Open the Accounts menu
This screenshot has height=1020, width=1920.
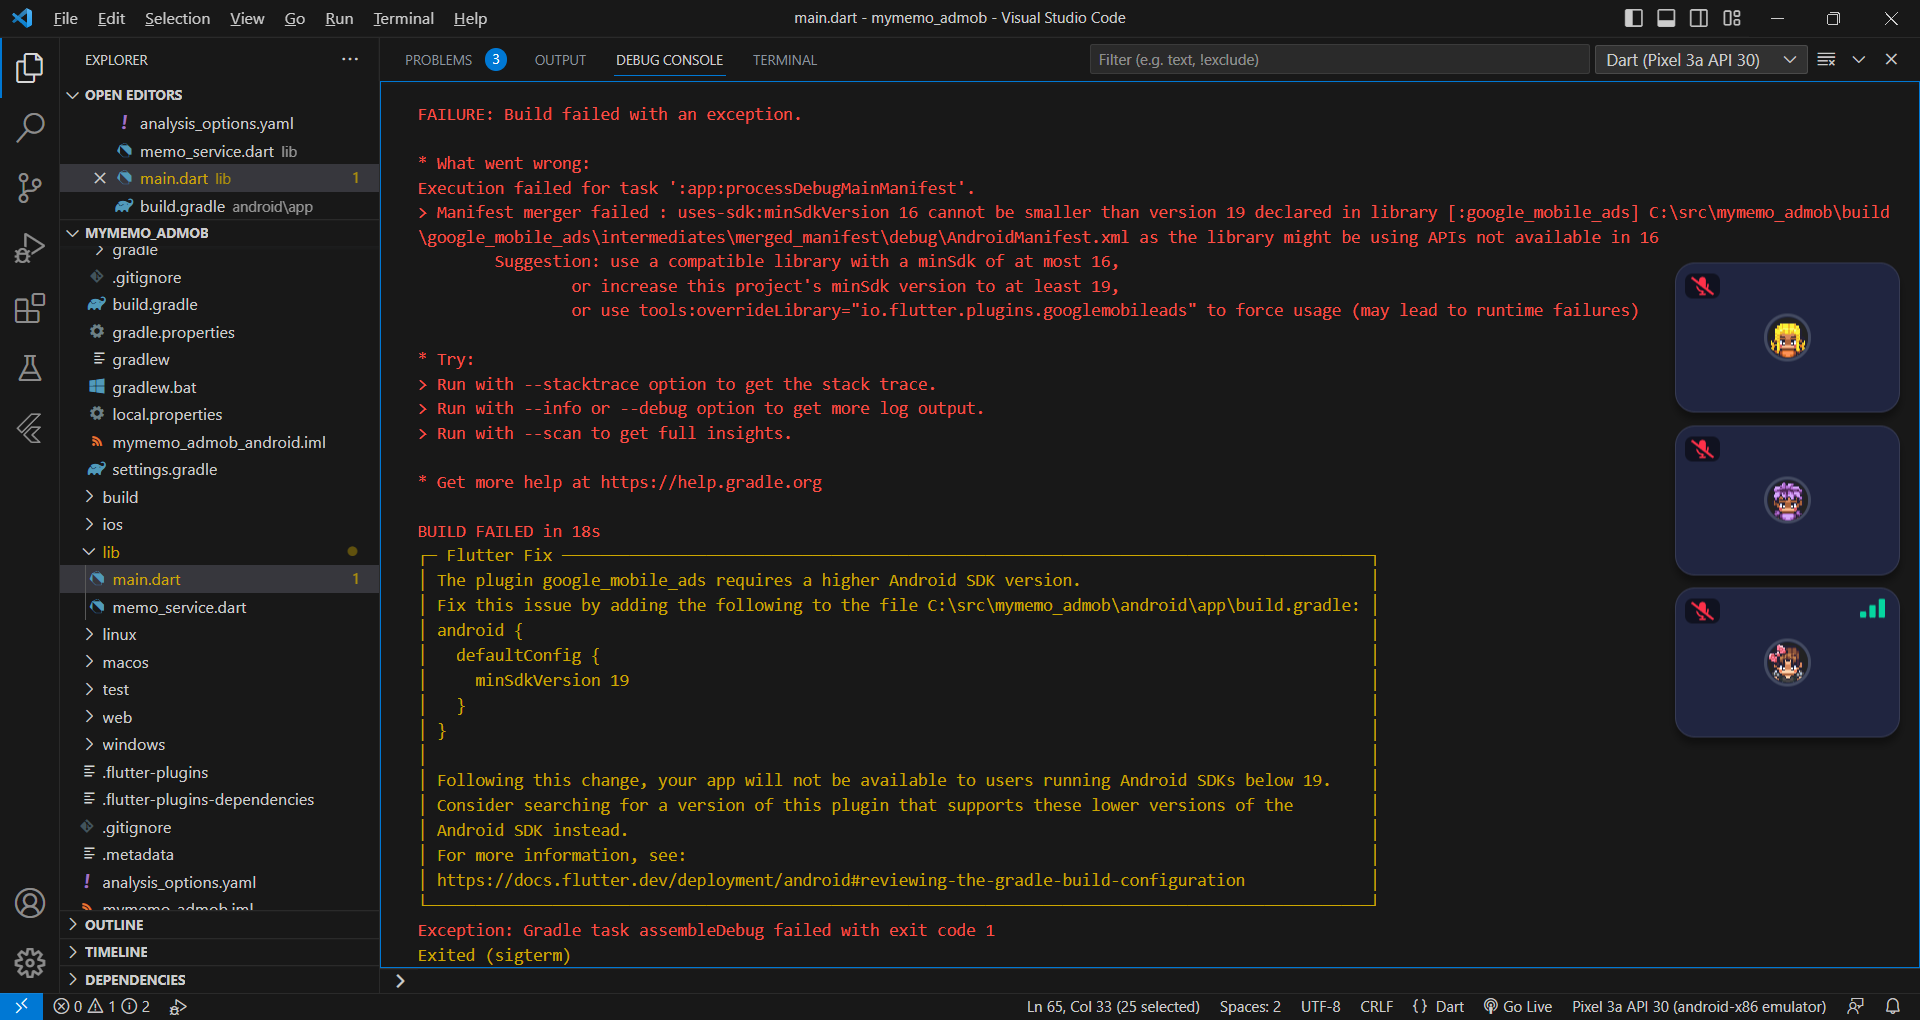(x=30, y=903)
